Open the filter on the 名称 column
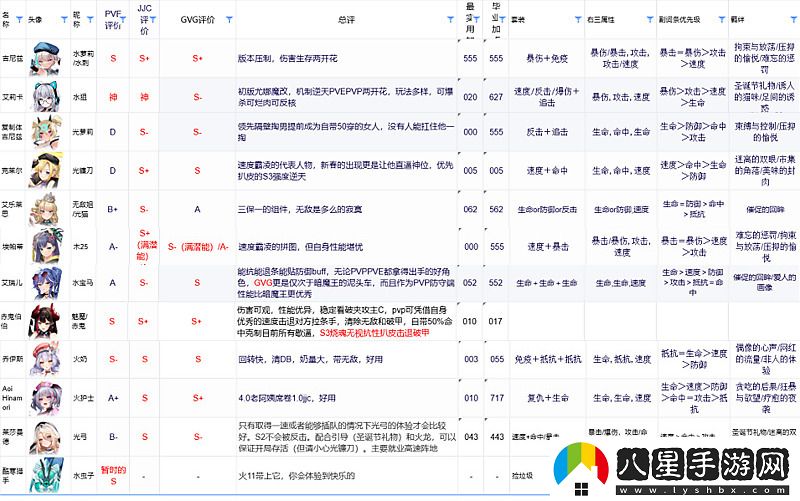 tap(19, 20)
